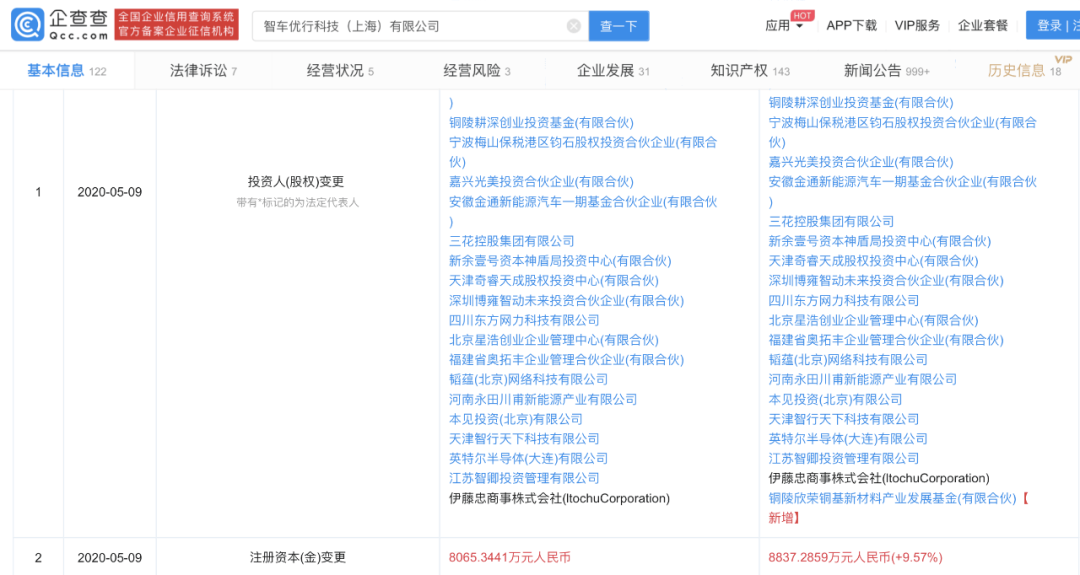Image resolution: width=1080 pixels, height=575 pixels.
Task: Open 新余壹号资本神盾局投资中心 in the before-change column
Action: (x=560, y=261)
